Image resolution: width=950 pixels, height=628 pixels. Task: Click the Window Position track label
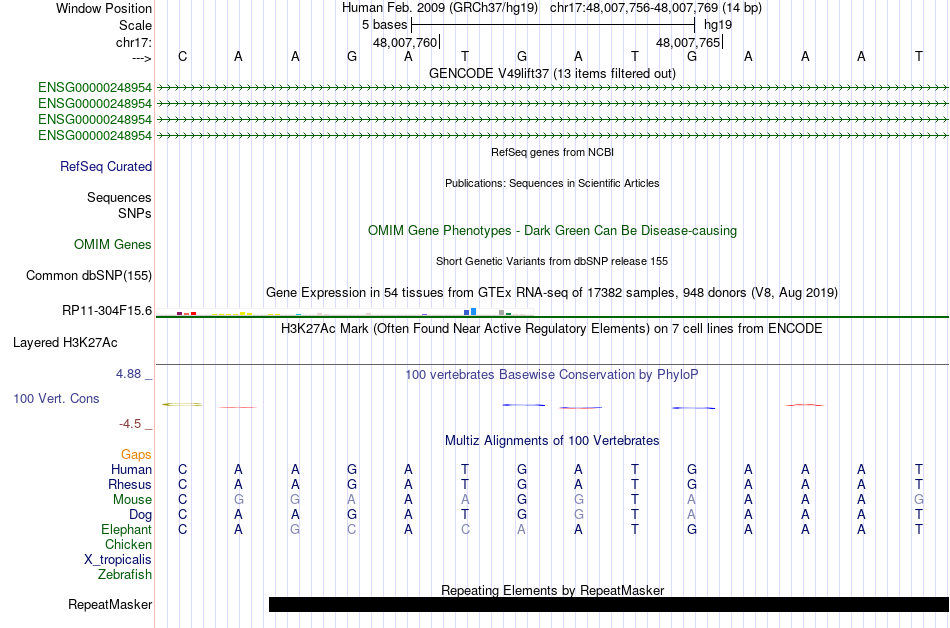(x=104, y=8)
